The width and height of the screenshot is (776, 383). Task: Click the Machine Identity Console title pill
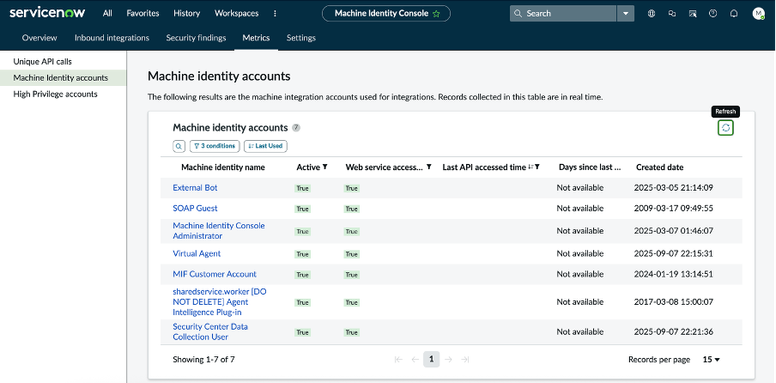pos(386,13)
